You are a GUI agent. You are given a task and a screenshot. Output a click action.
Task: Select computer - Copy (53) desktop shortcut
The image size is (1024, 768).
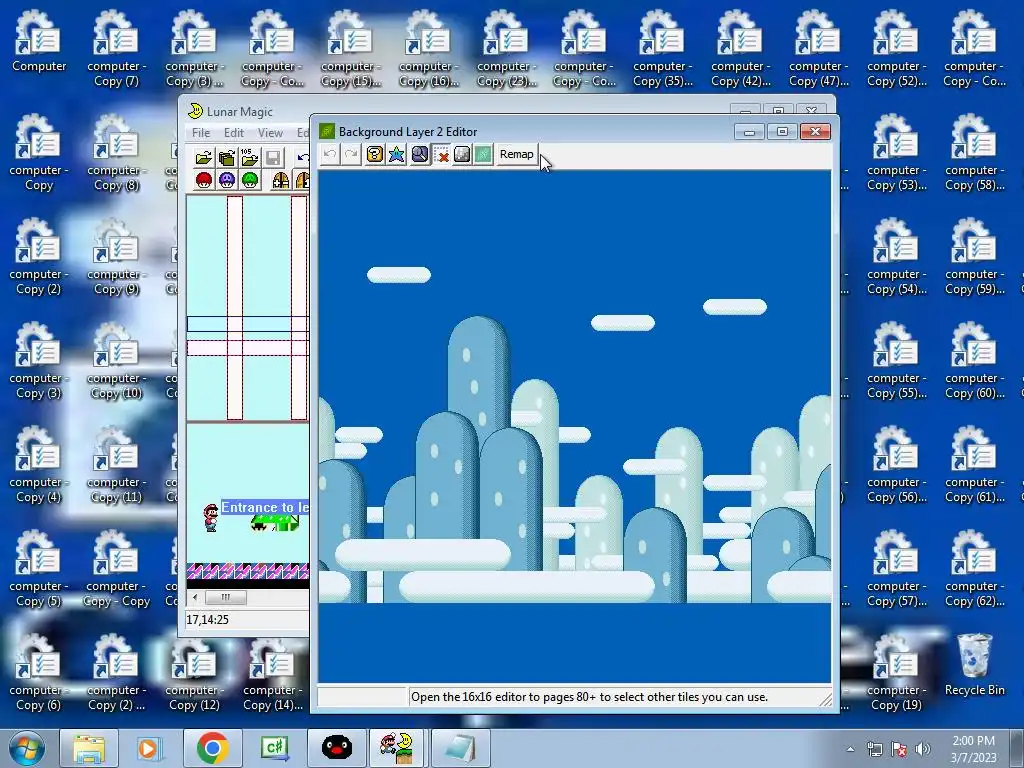pos(896,153)
